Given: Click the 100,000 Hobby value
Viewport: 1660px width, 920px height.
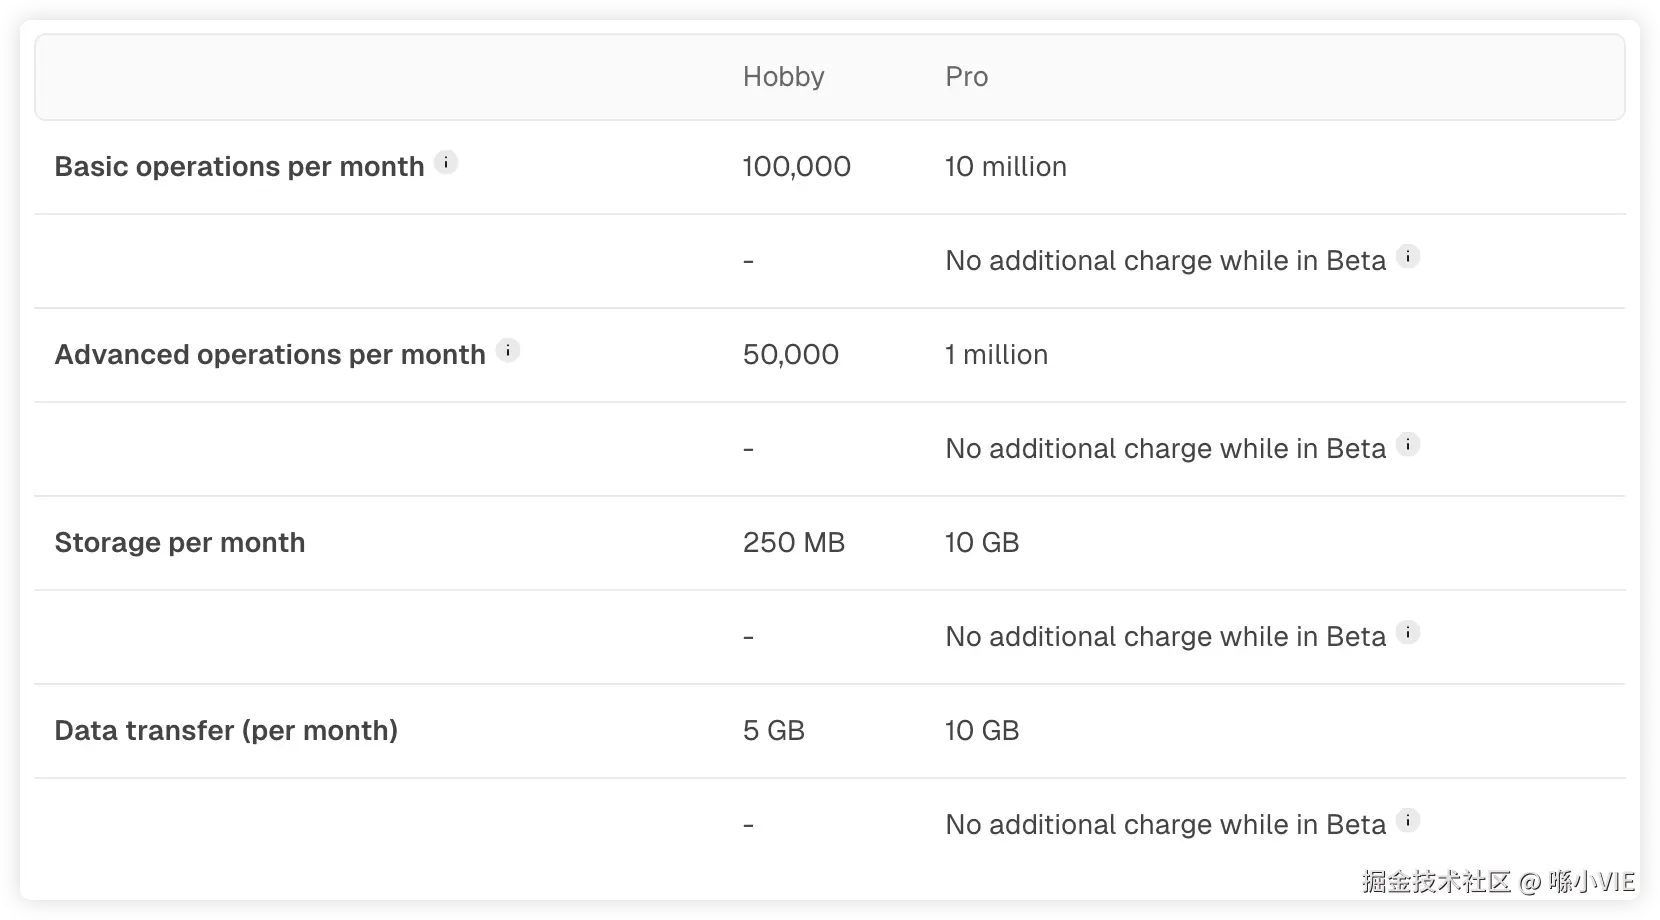Looking at the screenshot, I should (x=796, y=166).
